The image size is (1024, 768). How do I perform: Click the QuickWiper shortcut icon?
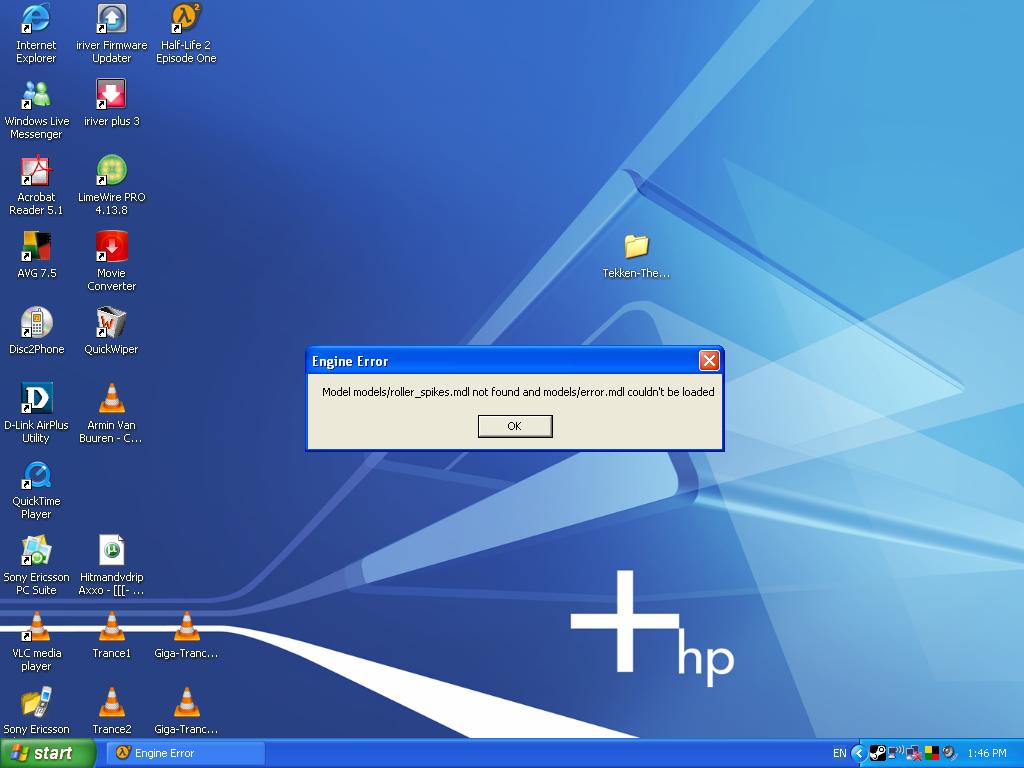[112, 331]
